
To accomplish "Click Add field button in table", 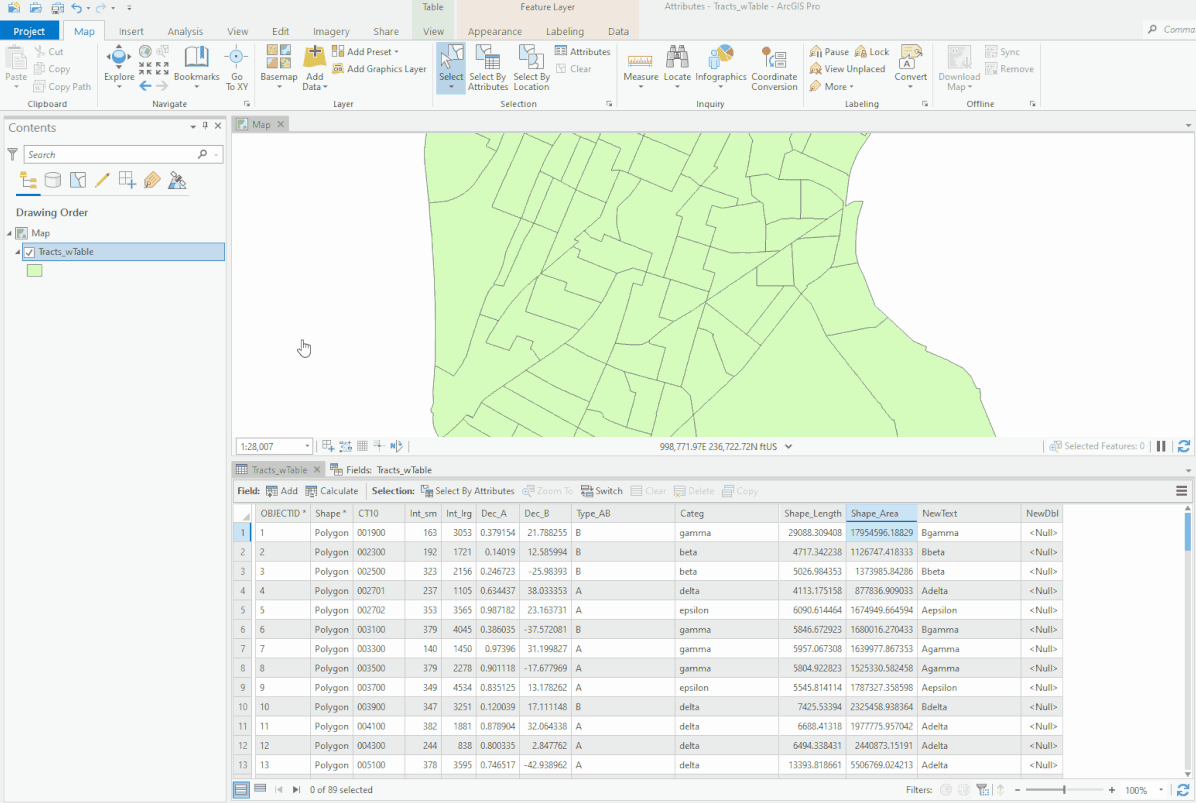I will (x=281, y=491).
